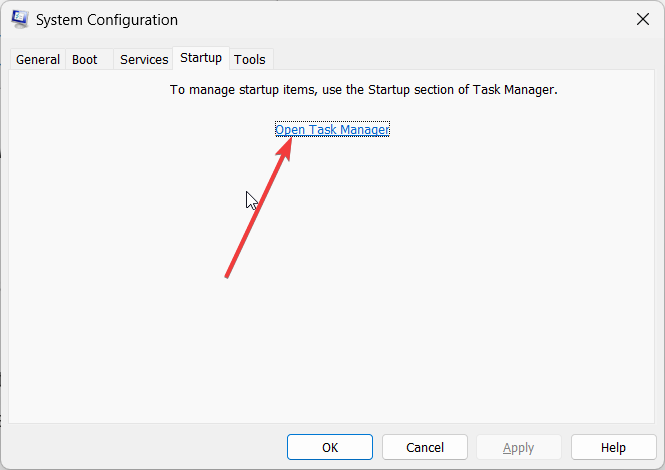Image resolution: width=665 pixels, height=470 pixels.
Task: Click the Startup tab
Action: (201, 58)
